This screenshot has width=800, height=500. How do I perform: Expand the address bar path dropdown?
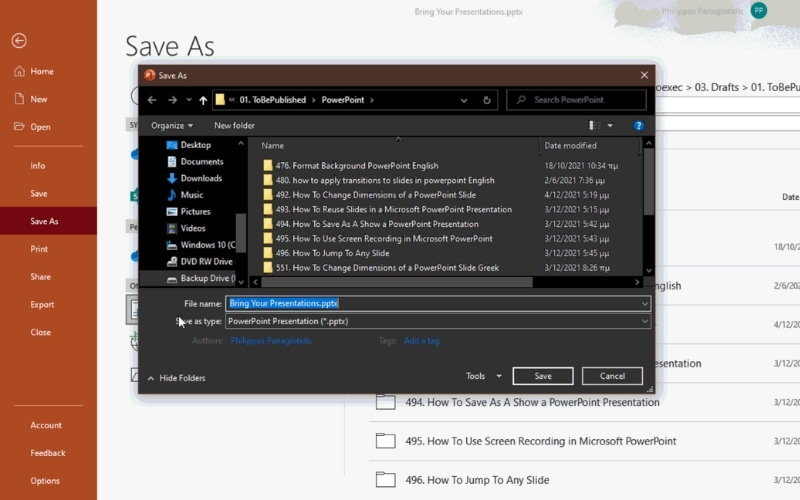(x=464, y=101)
